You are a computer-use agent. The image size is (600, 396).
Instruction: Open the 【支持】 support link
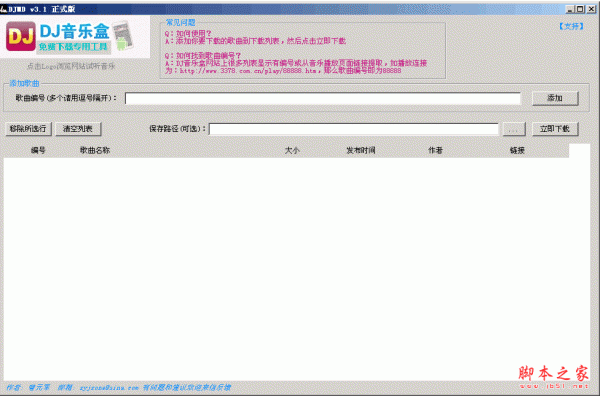(x=571, y=26)
